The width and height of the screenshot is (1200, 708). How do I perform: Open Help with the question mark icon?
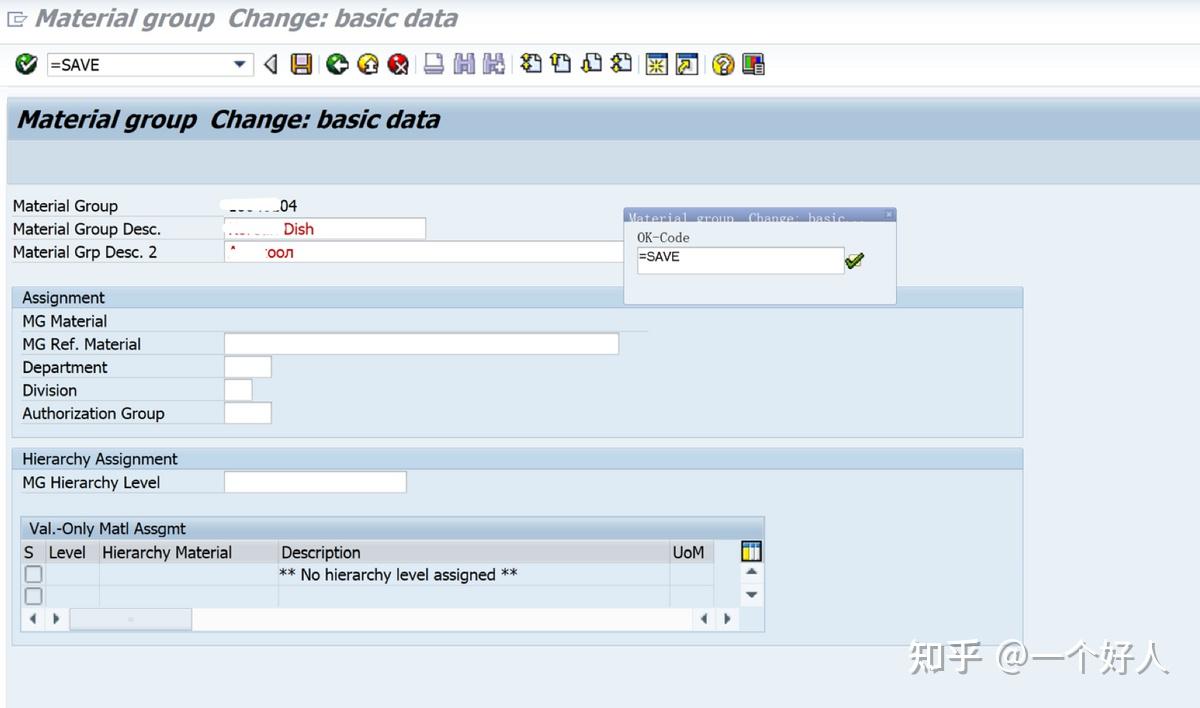click(x=723, y=64)
